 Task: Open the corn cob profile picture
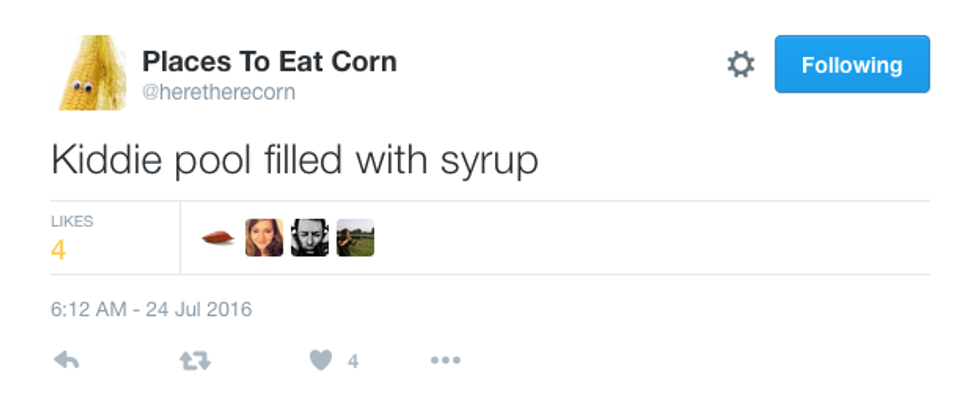point(89,73)
